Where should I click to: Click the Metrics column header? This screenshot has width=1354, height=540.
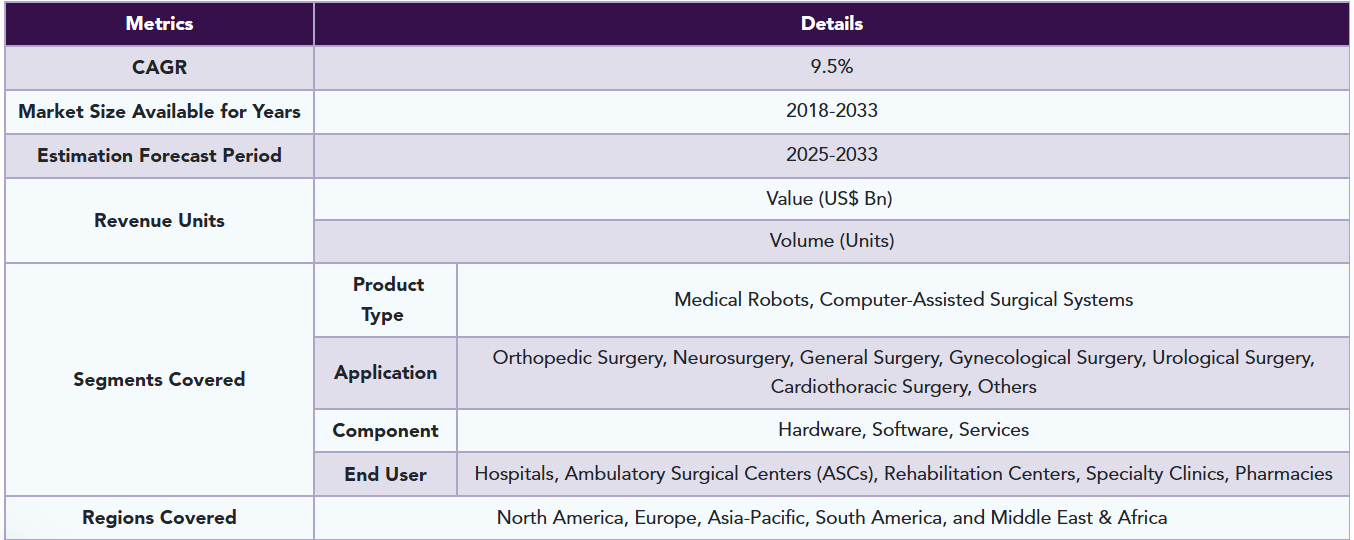(159, 23)
